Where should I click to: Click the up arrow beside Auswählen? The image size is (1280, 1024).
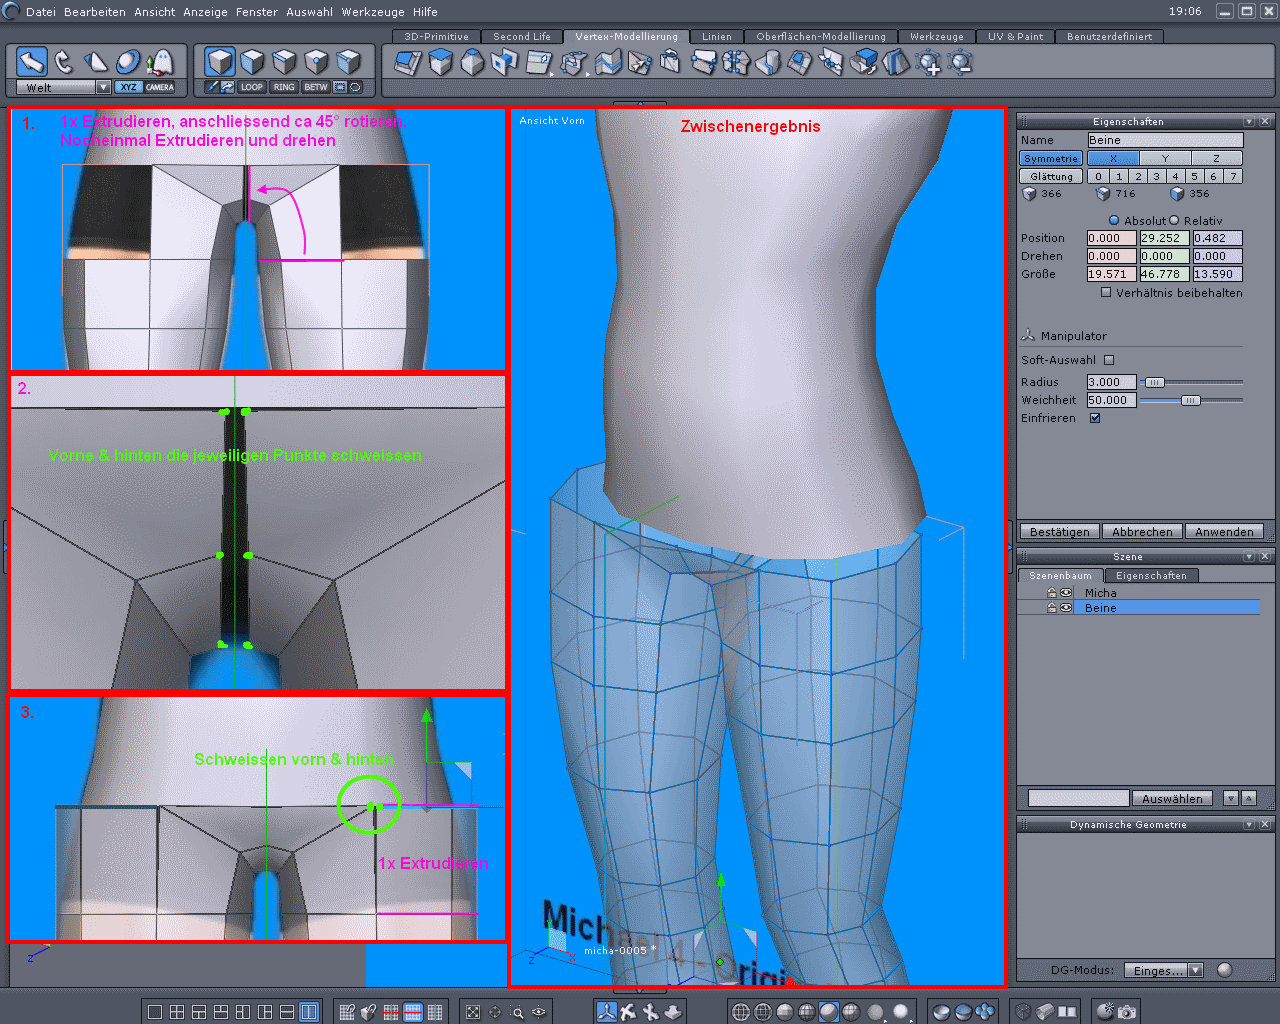[1249, 798]
